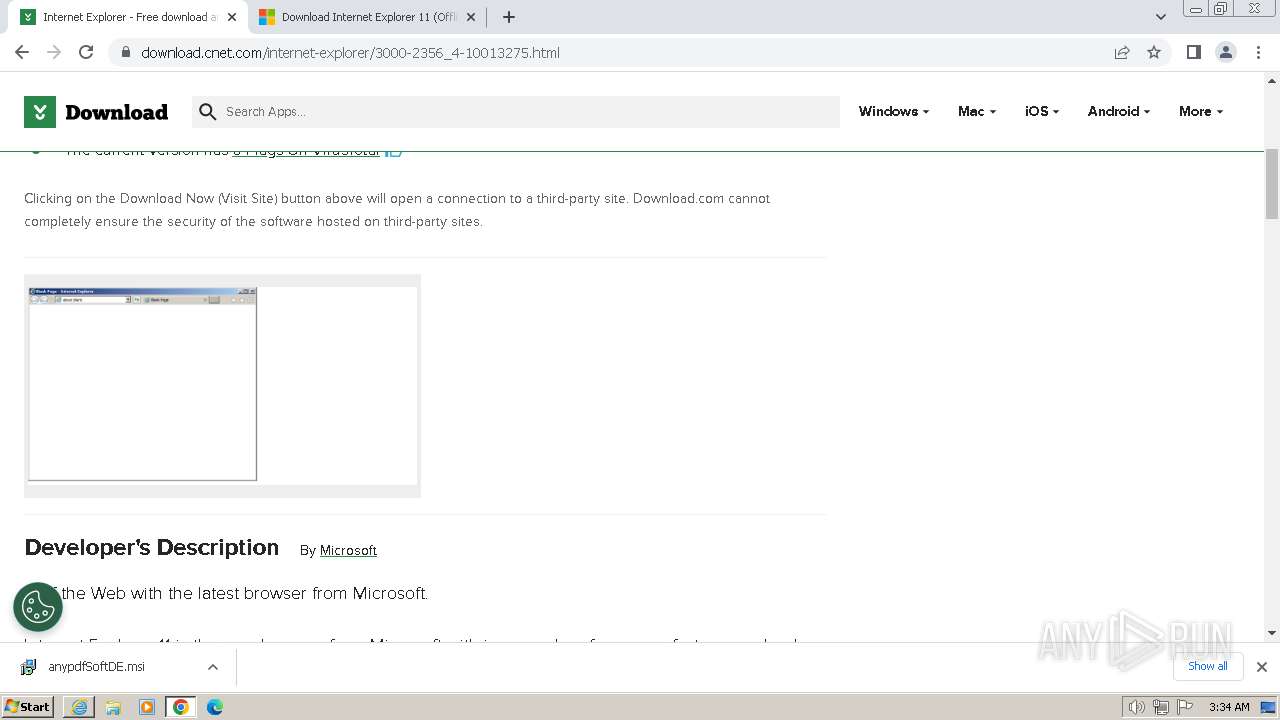
Task: Show all downloads
Action: coord(1208,666)
